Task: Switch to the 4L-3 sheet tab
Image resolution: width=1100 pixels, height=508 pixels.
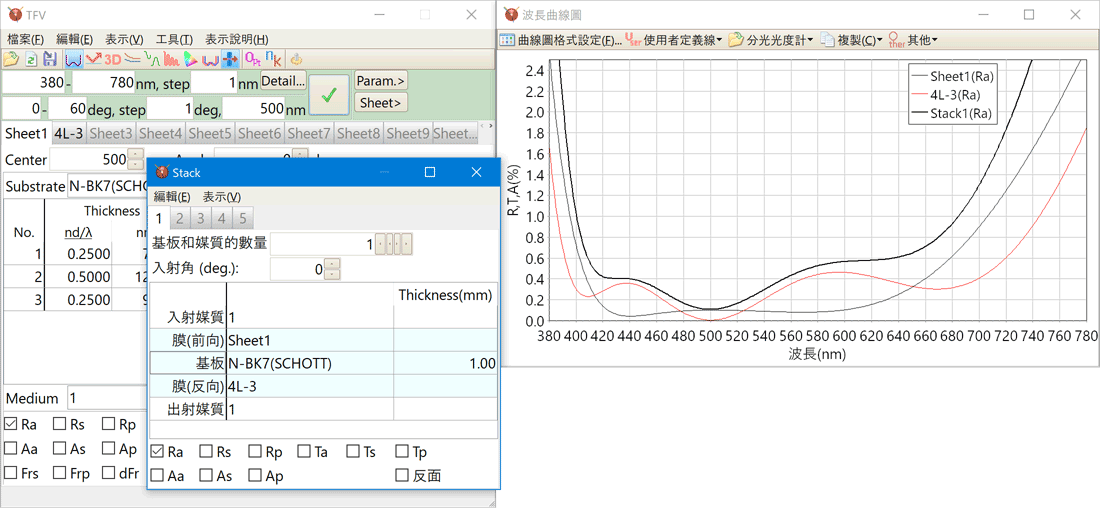Action: pos(68,133)
